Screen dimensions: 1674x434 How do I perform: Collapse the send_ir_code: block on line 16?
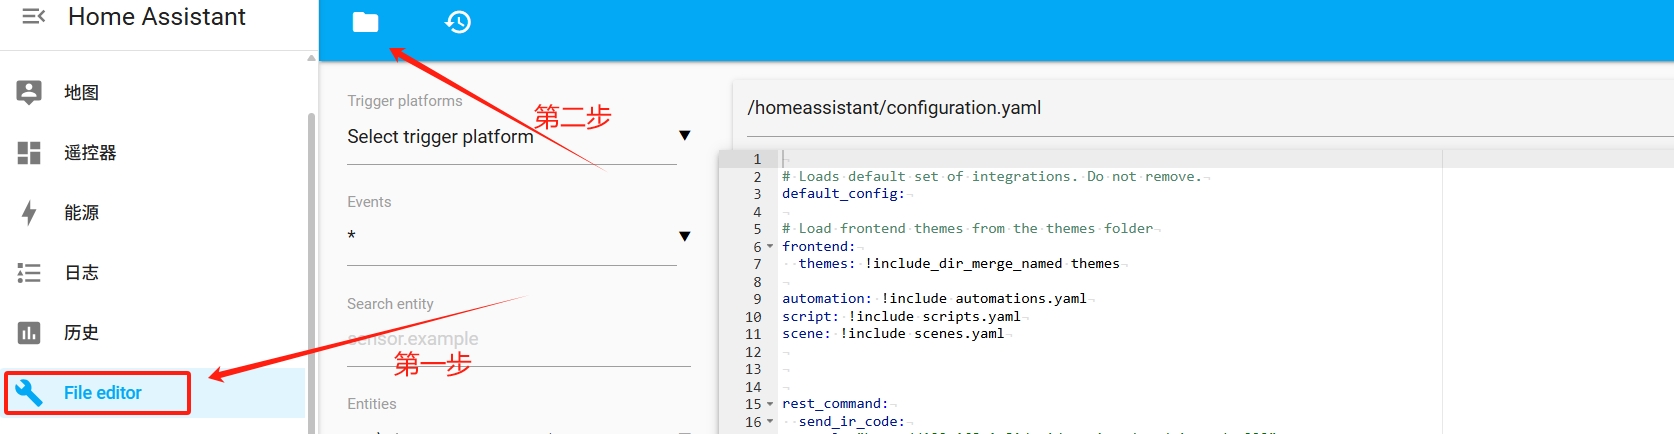pyautogui.click(x=770, y=422)
